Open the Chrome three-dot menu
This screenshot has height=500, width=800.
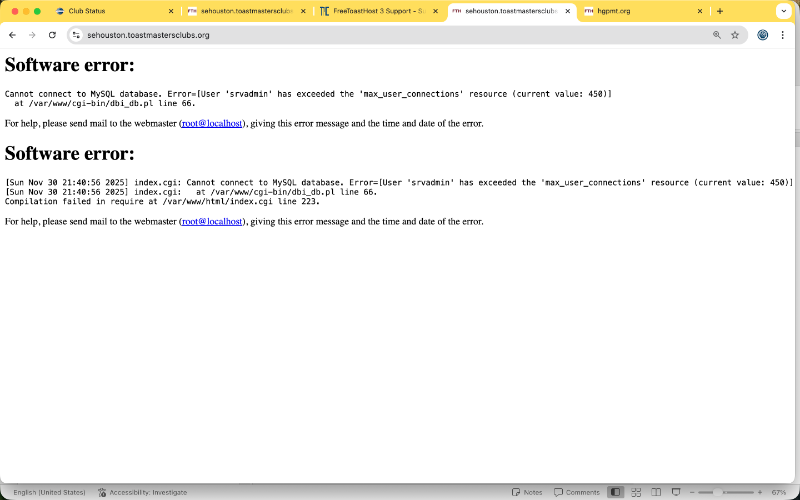tap(783, 34)
